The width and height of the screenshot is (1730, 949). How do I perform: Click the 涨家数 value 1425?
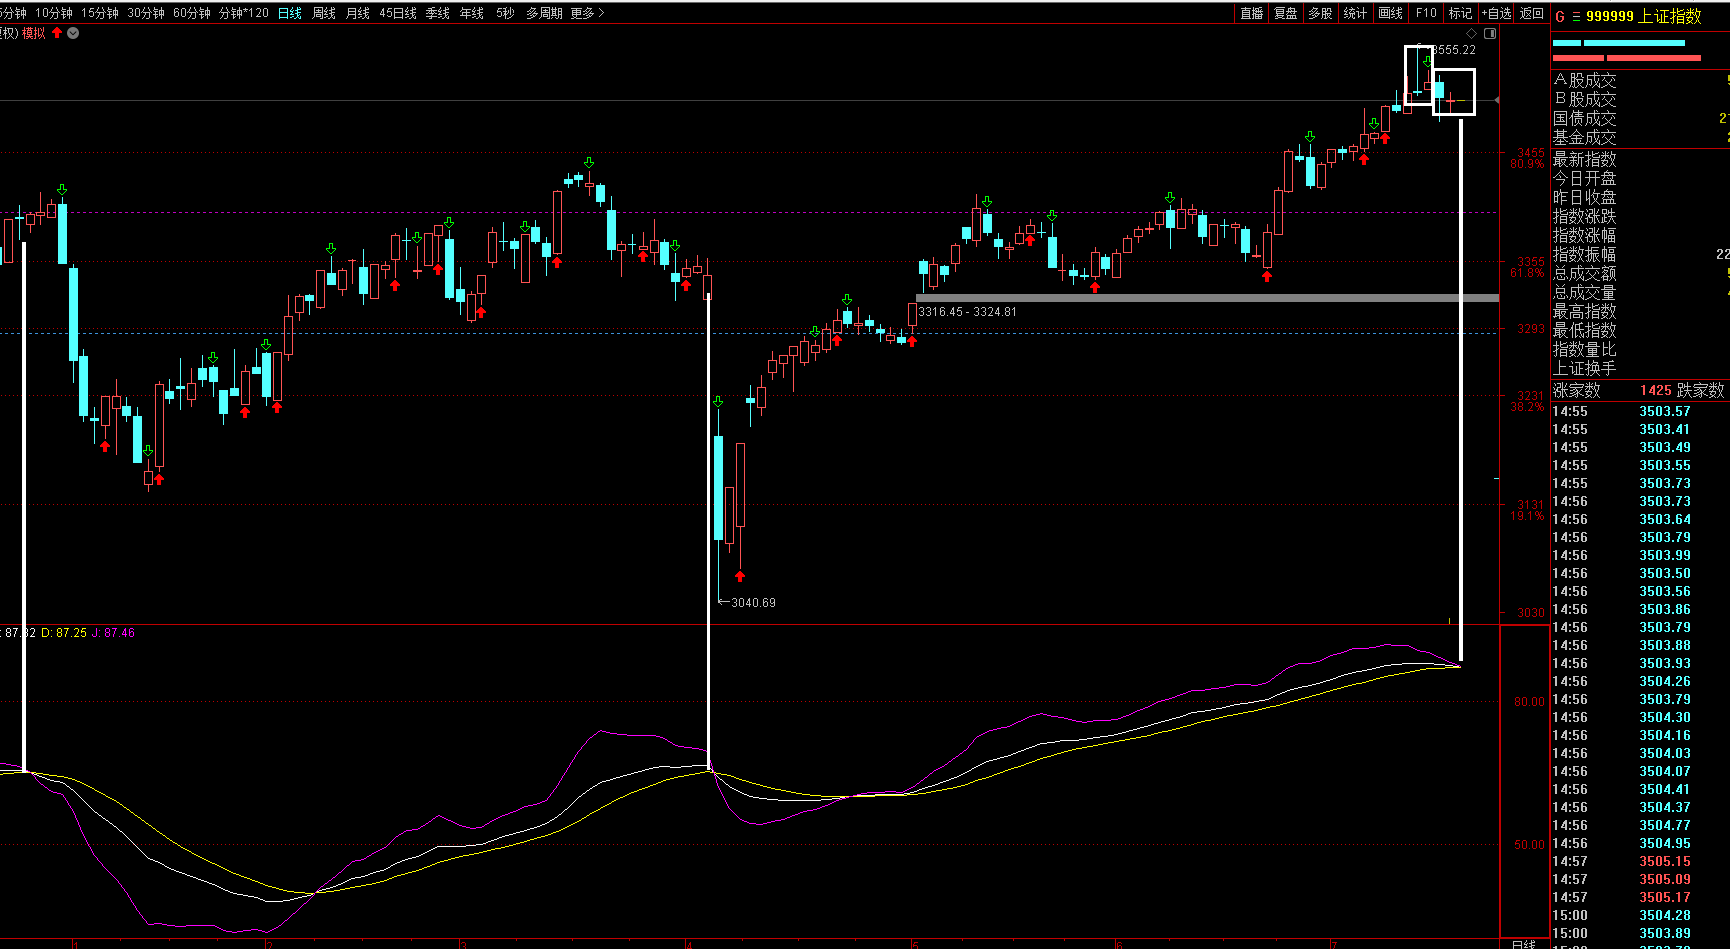pyautogui.click(x=1656, y=390)
